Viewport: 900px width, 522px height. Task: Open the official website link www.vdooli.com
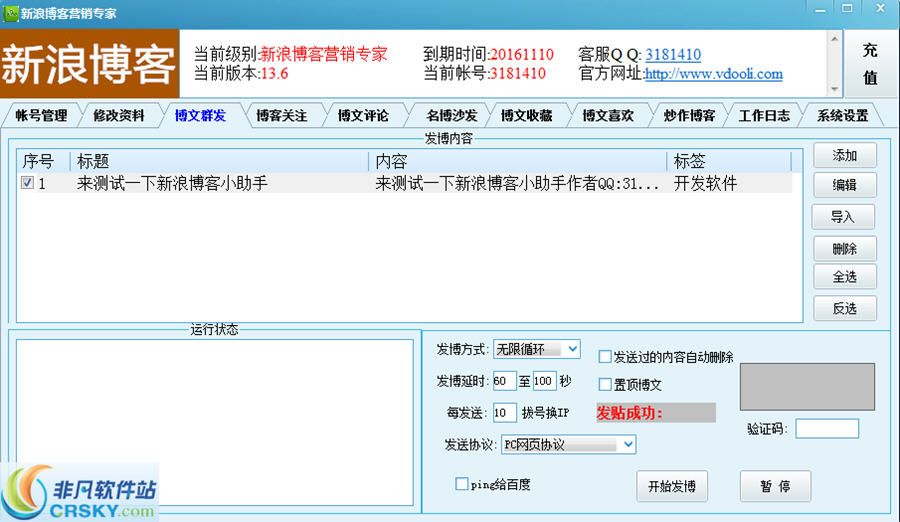point(713,74)
